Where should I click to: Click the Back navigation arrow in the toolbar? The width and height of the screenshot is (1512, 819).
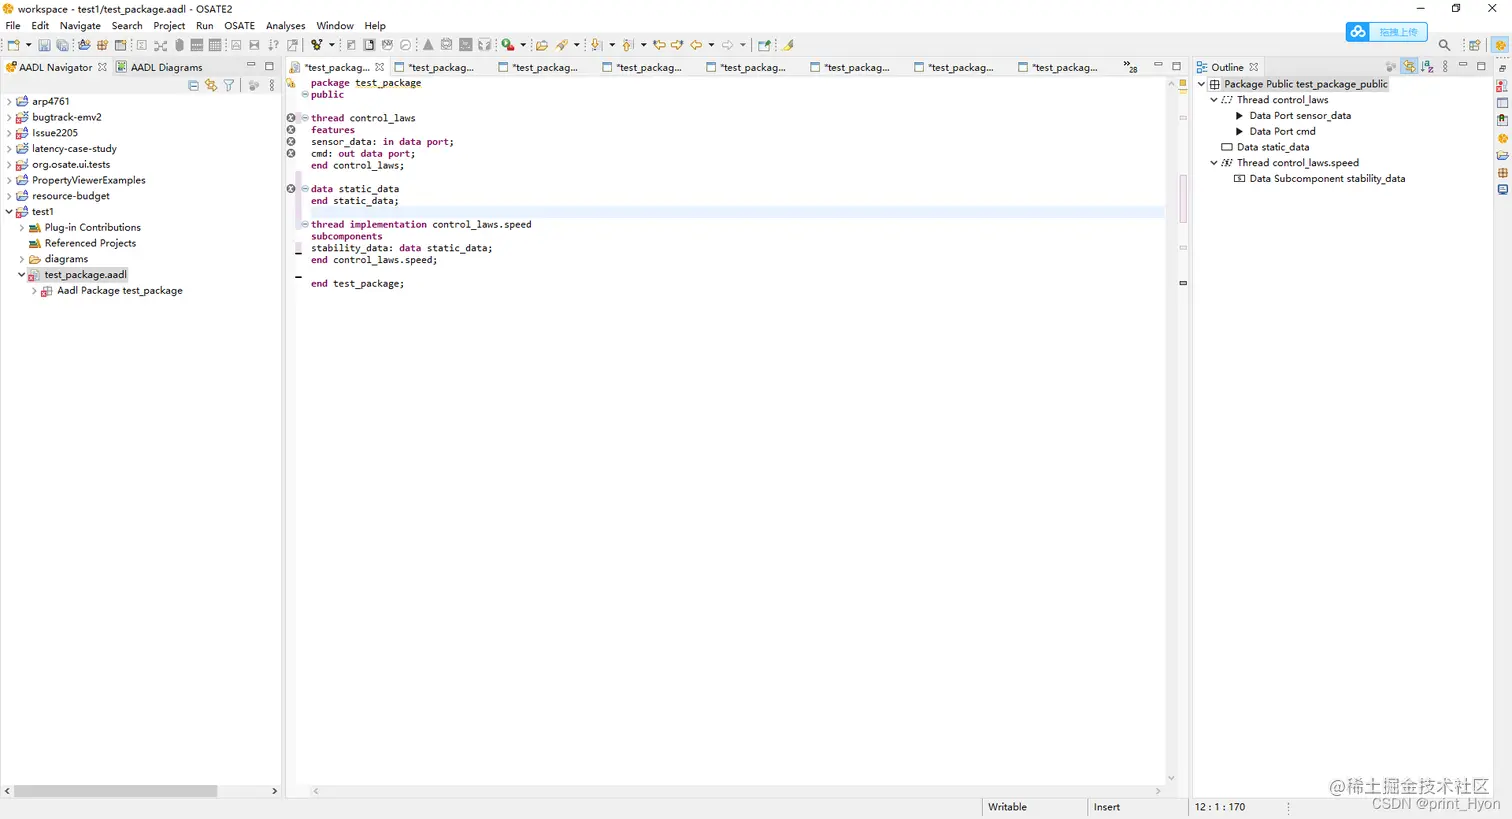coord(696,45)
